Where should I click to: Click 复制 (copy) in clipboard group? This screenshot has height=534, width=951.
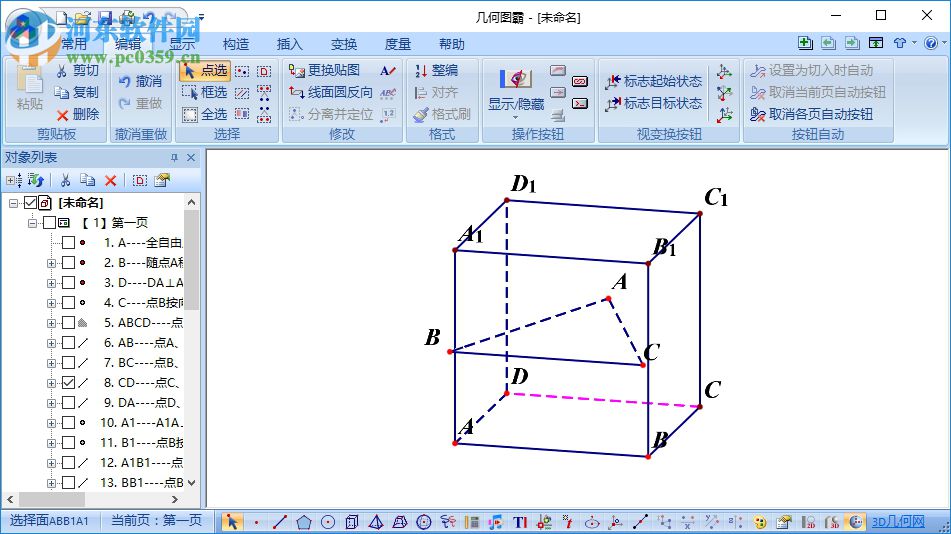click(77, 92)
